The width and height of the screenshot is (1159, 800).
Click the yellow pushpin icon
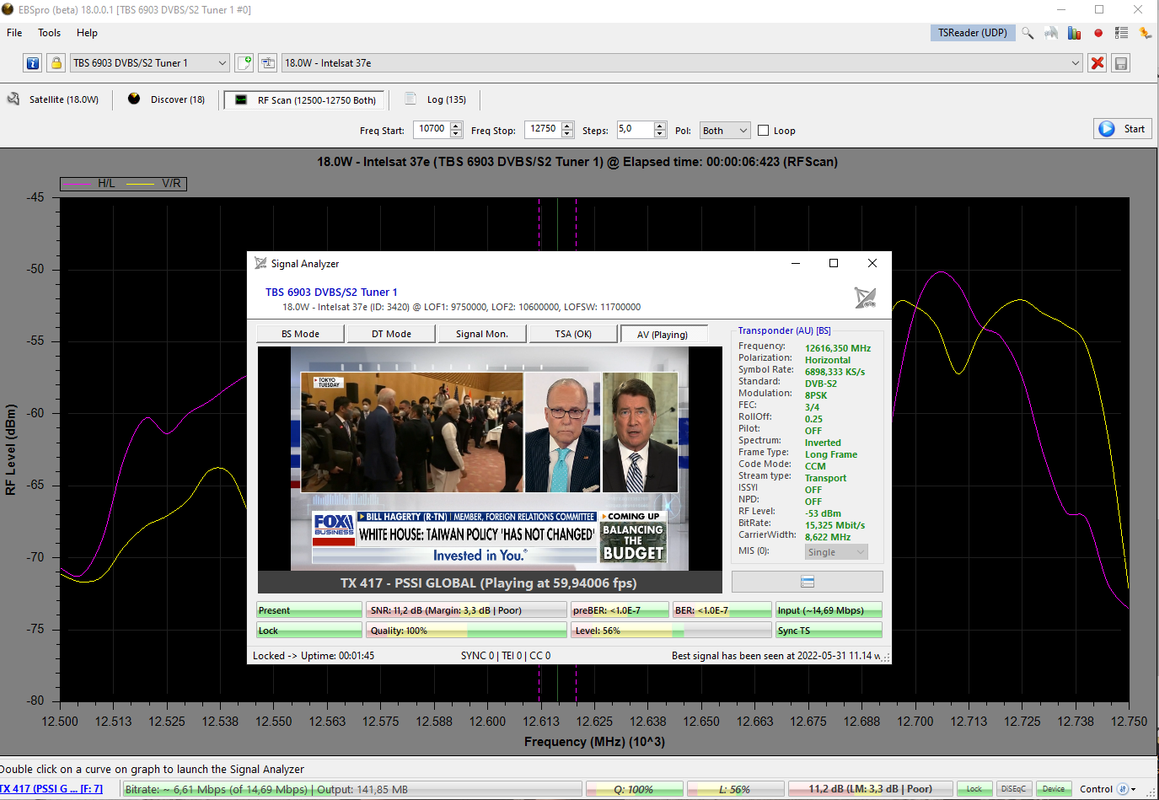[1145, 33]
